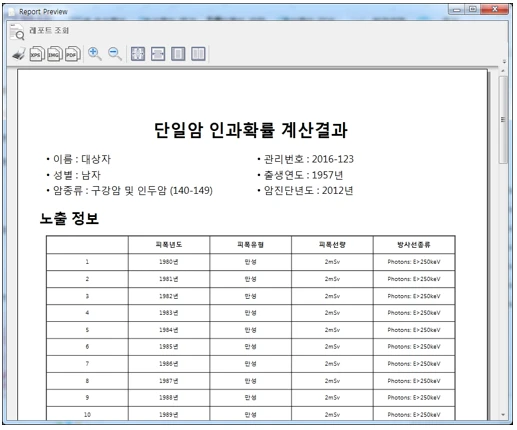Image resolution: width=517 pixels, height=430 pixels.
Task: Click the Photons: E>250keV cell in row 1989년
Action: (414, 414)
